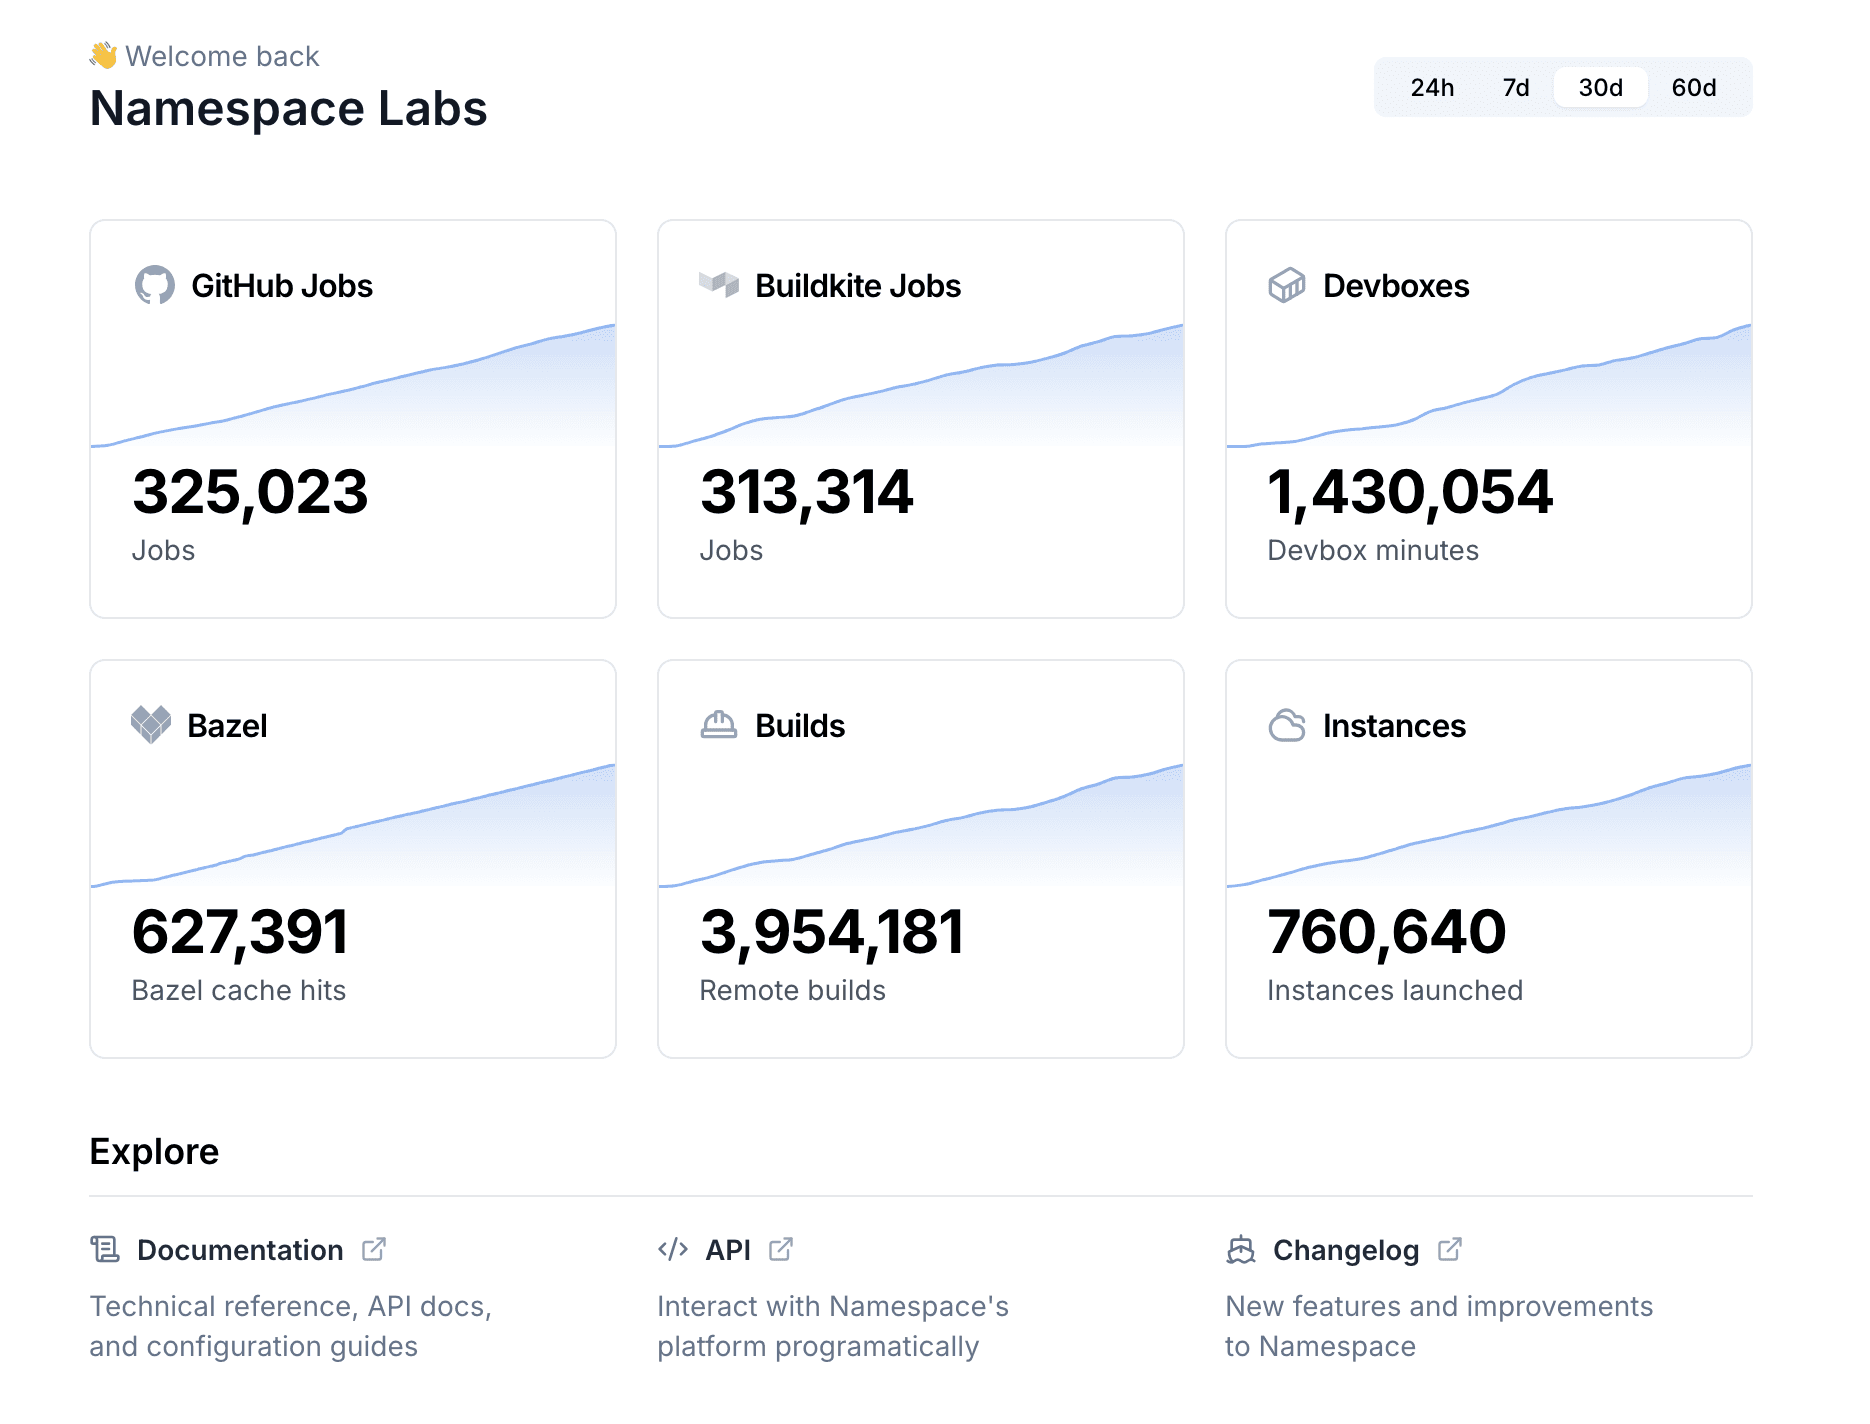Click the 325,023 jobs value
This screenshot has height=1424, width=1870.
(250, 493)
